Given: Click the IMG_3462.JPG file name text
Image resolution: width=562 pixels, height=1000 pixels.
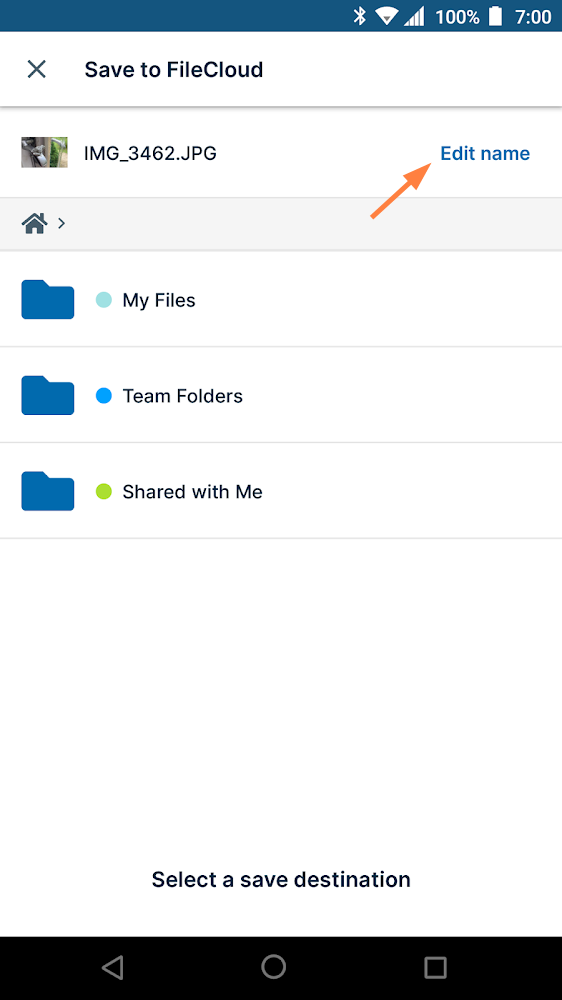Looking at the screenshot, I should 151,154.
